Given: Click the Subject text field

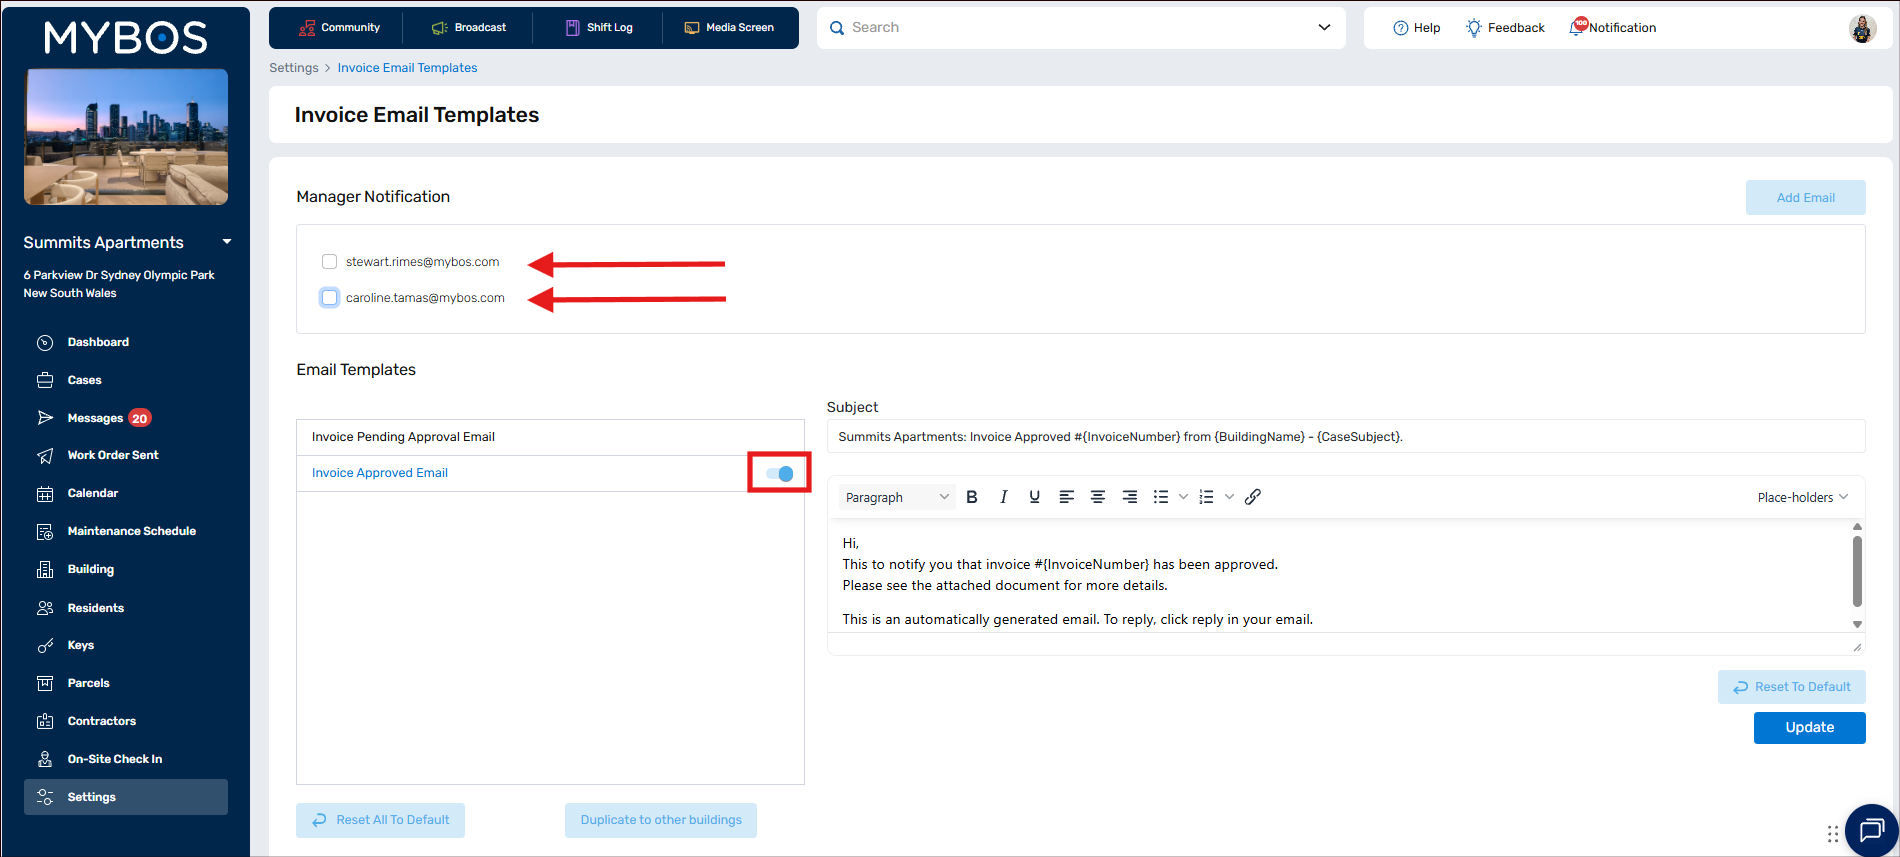Looking at the screenshot, I should coord(1345,437).
